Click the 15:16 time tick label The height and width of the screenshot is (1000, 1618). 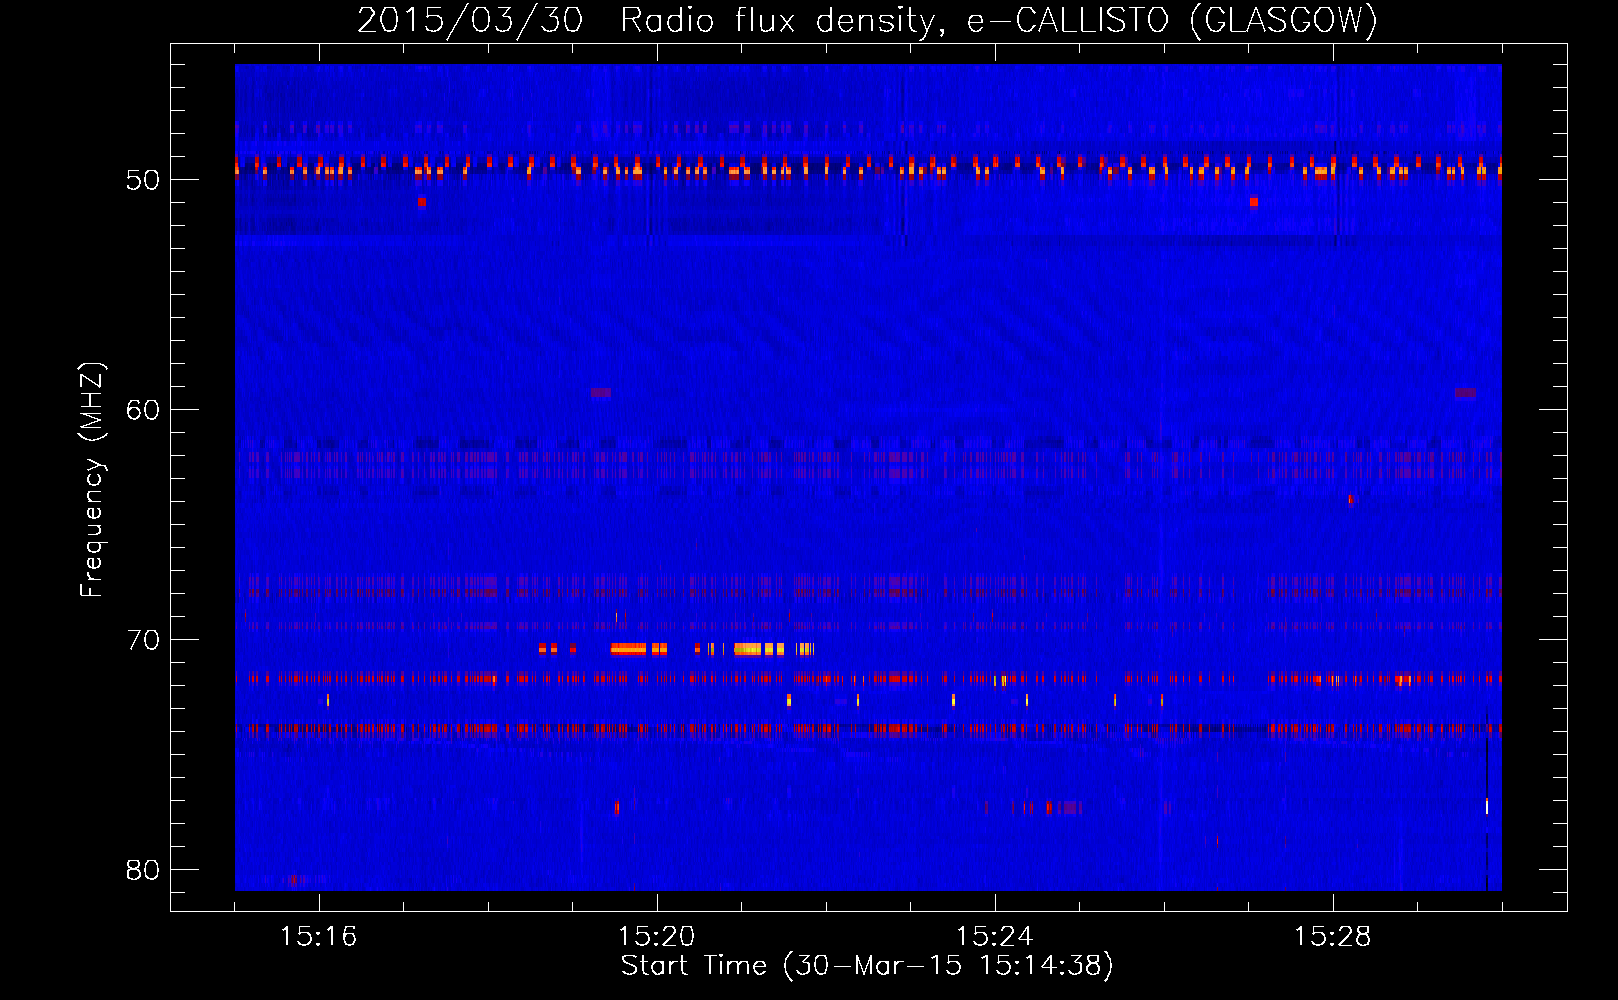pyautogui.click(x=319, y=937)
